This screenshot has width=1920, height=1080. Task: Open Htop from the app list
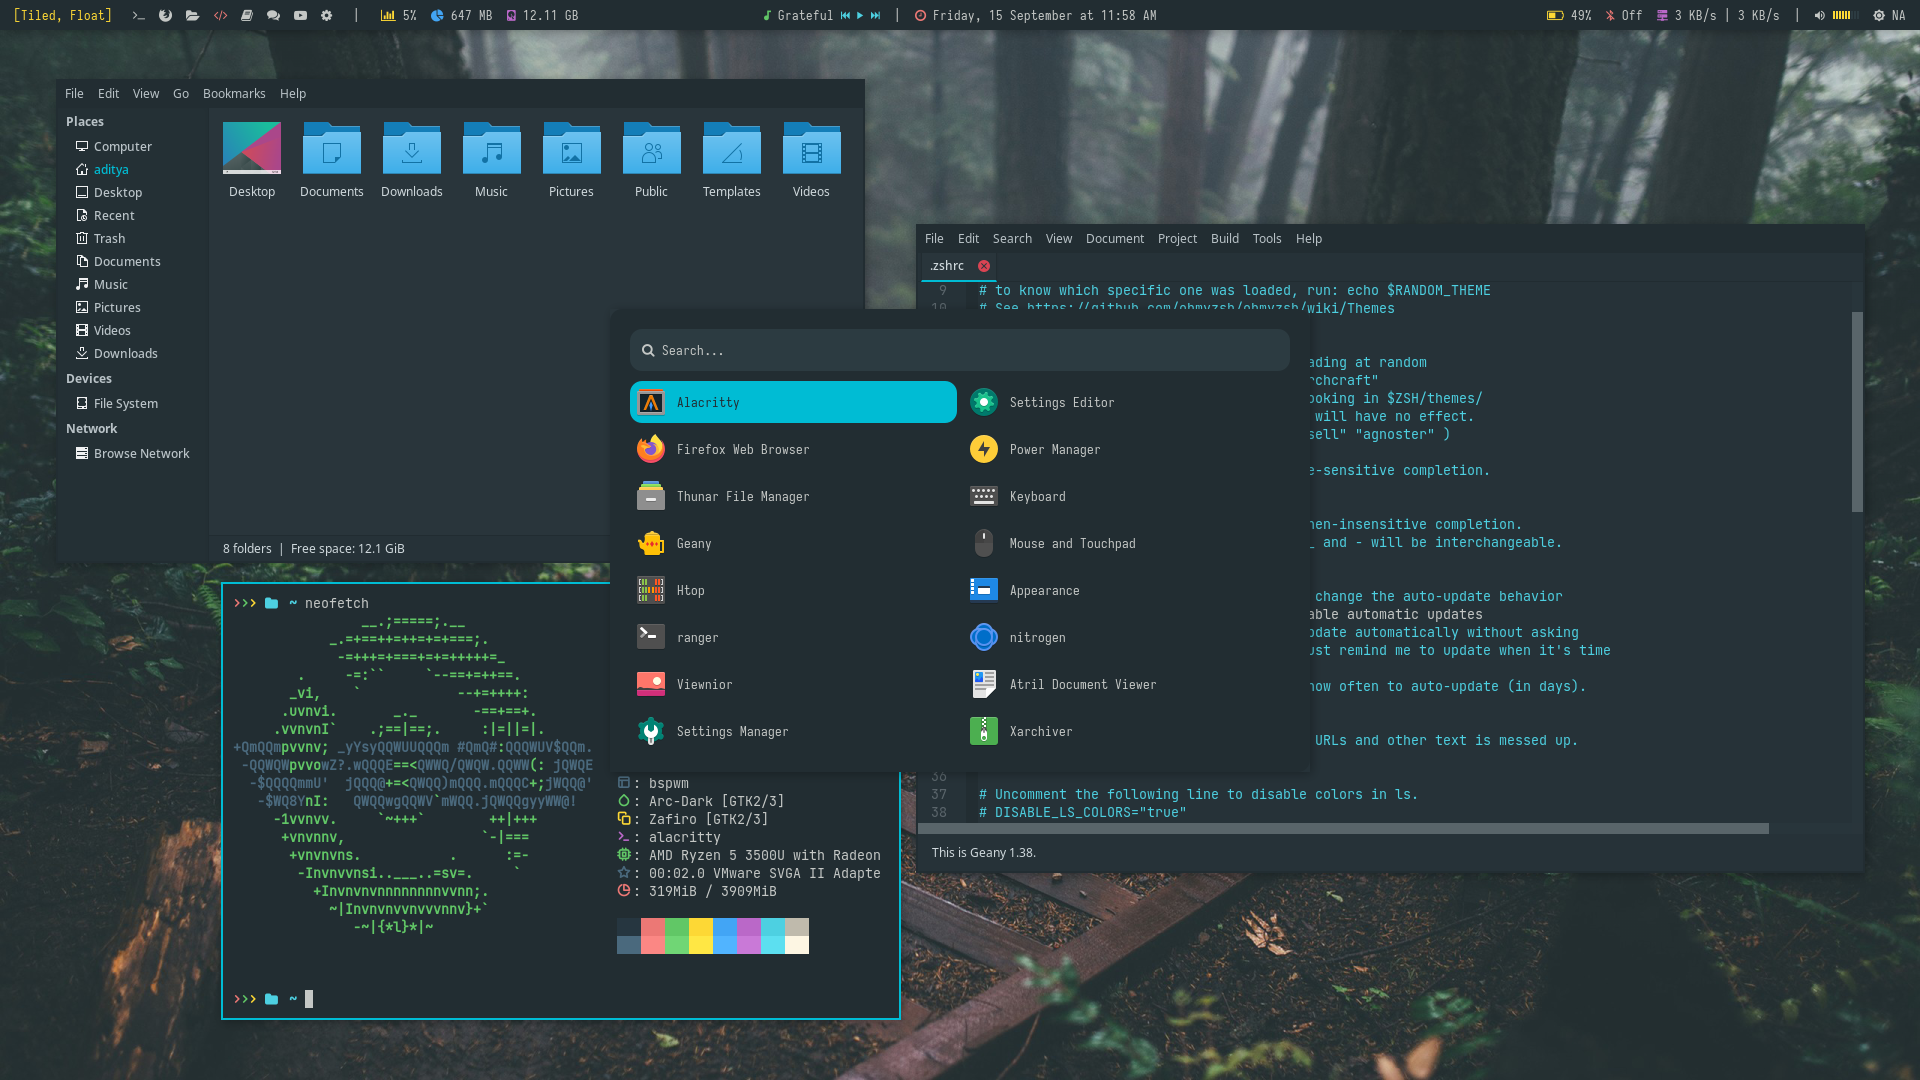(x=690, y=591)
